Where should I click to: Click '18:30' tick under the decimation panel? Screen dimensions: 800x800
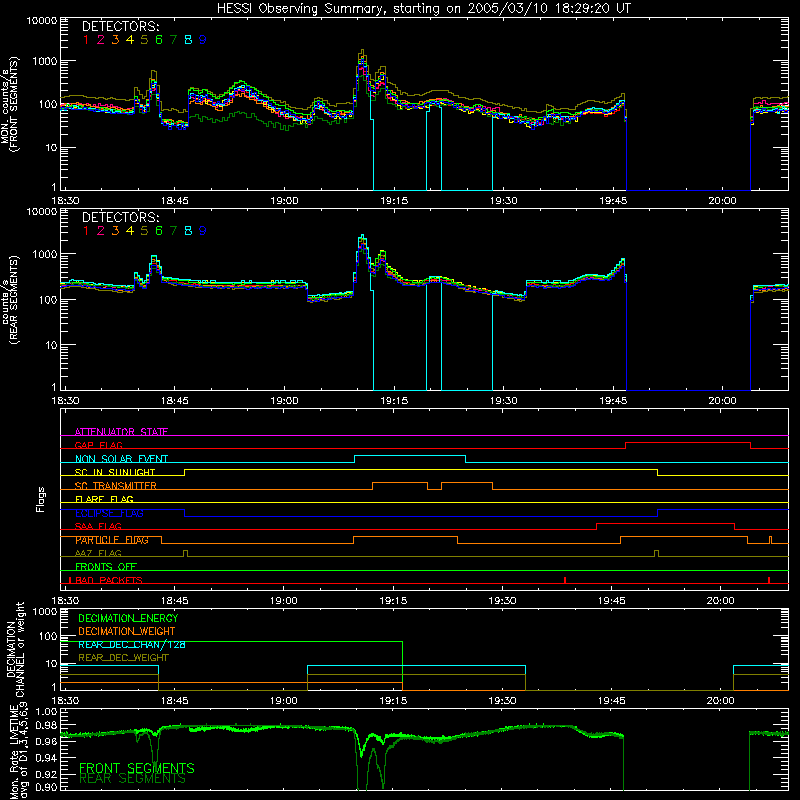point(65,701)
